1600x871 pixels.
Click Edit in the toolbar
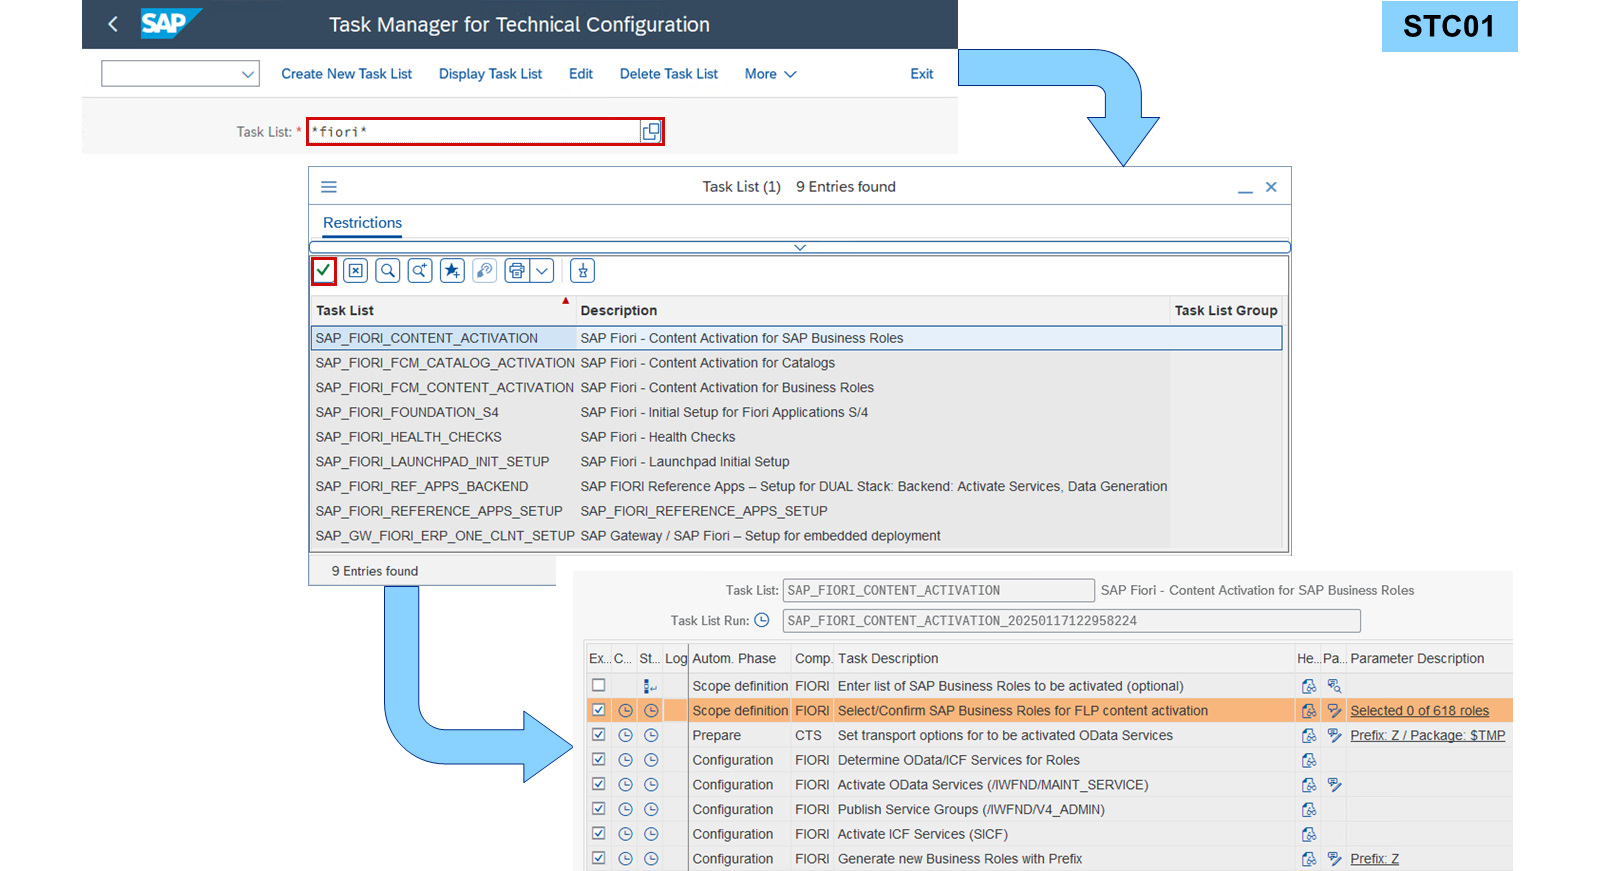(581, 74)
